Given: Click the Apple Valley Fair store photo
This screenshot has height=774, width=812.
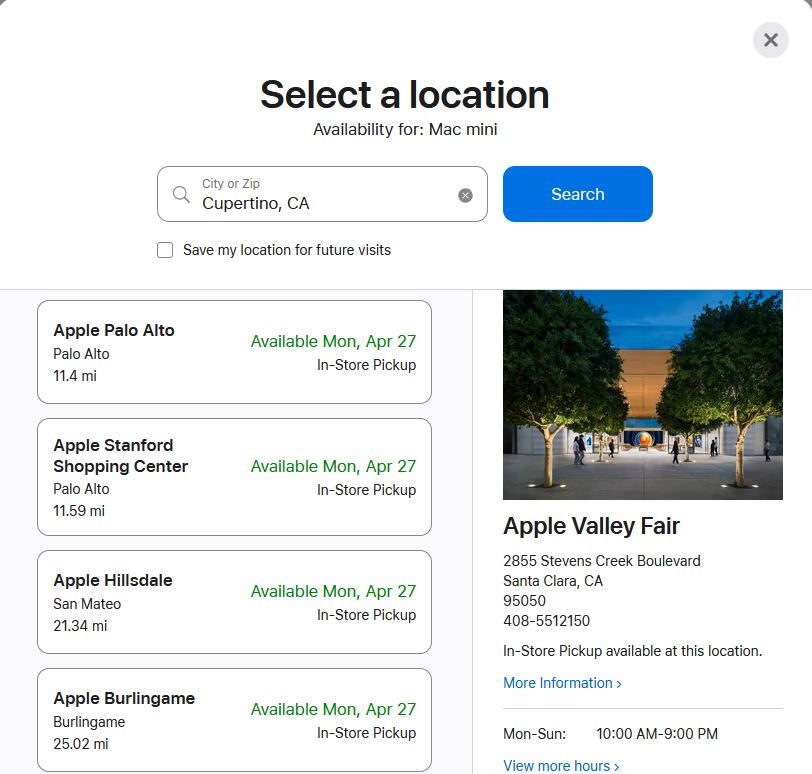Looking at the screenshot, I should (x=643, y=395).
